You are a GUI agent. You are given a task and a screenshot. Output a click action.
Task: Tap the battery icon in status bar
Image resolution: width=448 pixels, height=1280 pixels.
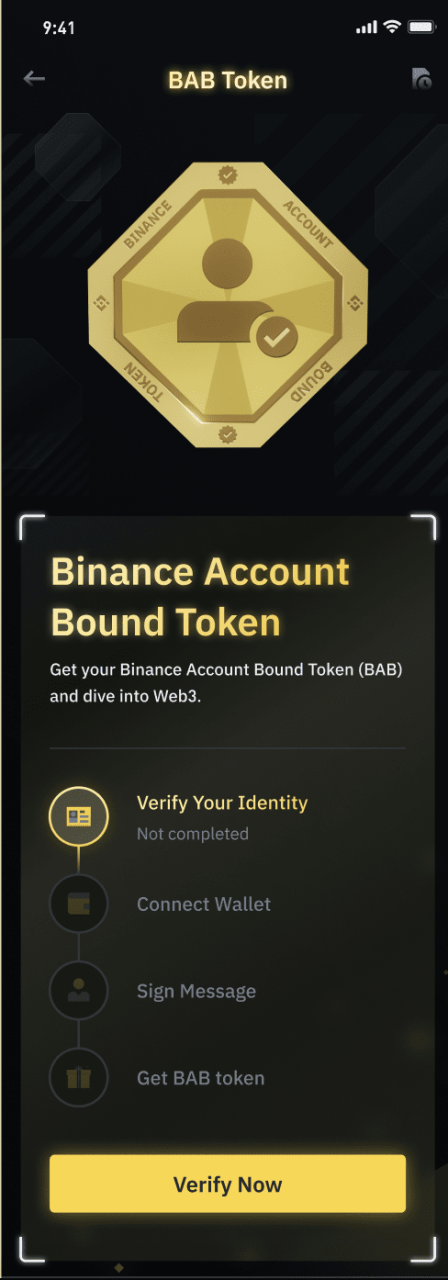tap(421, 28)
